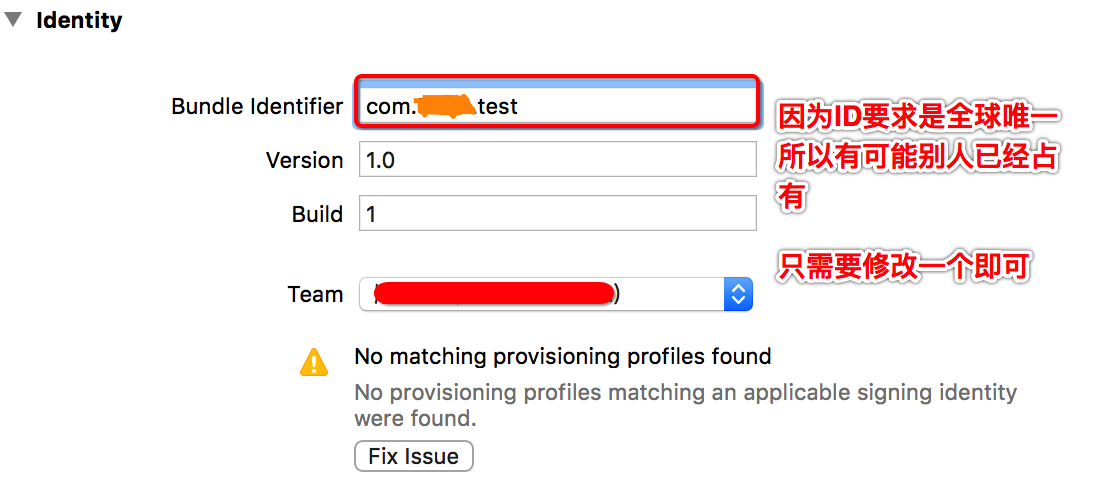Click the Fix Issue button
1102x486 pixels.
pos(413,457)
